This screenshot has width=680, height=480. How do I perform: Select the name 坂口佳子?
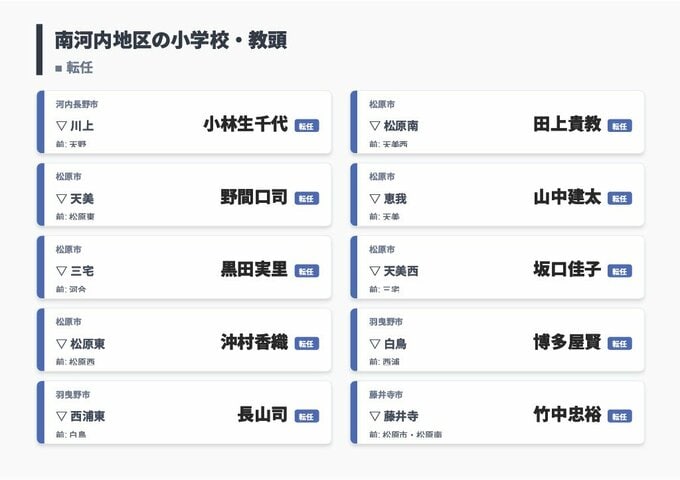click(567, 270)
